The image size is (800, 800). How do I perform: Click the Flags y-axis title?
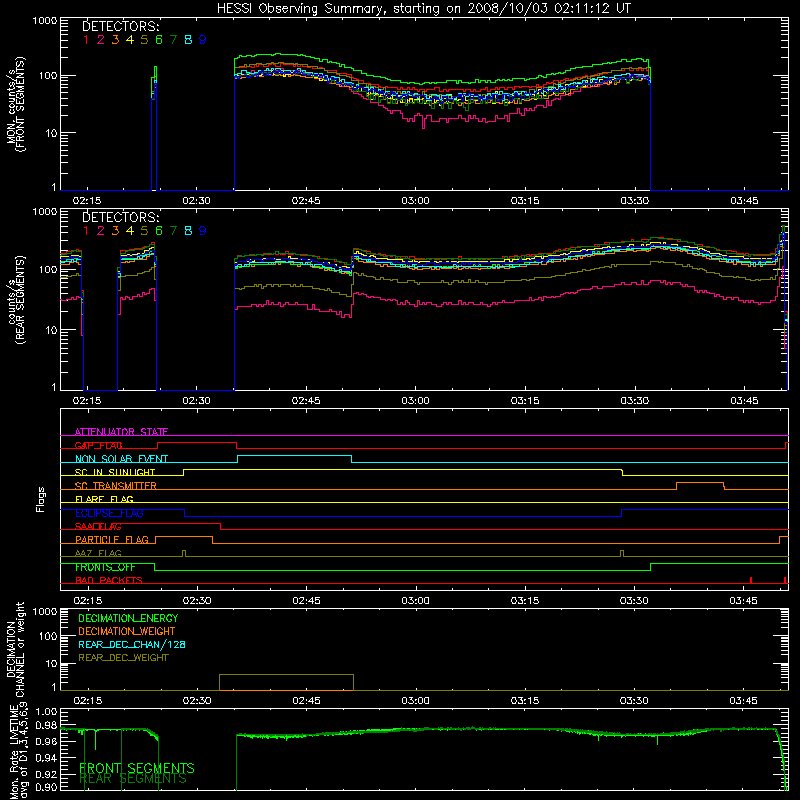41,499
